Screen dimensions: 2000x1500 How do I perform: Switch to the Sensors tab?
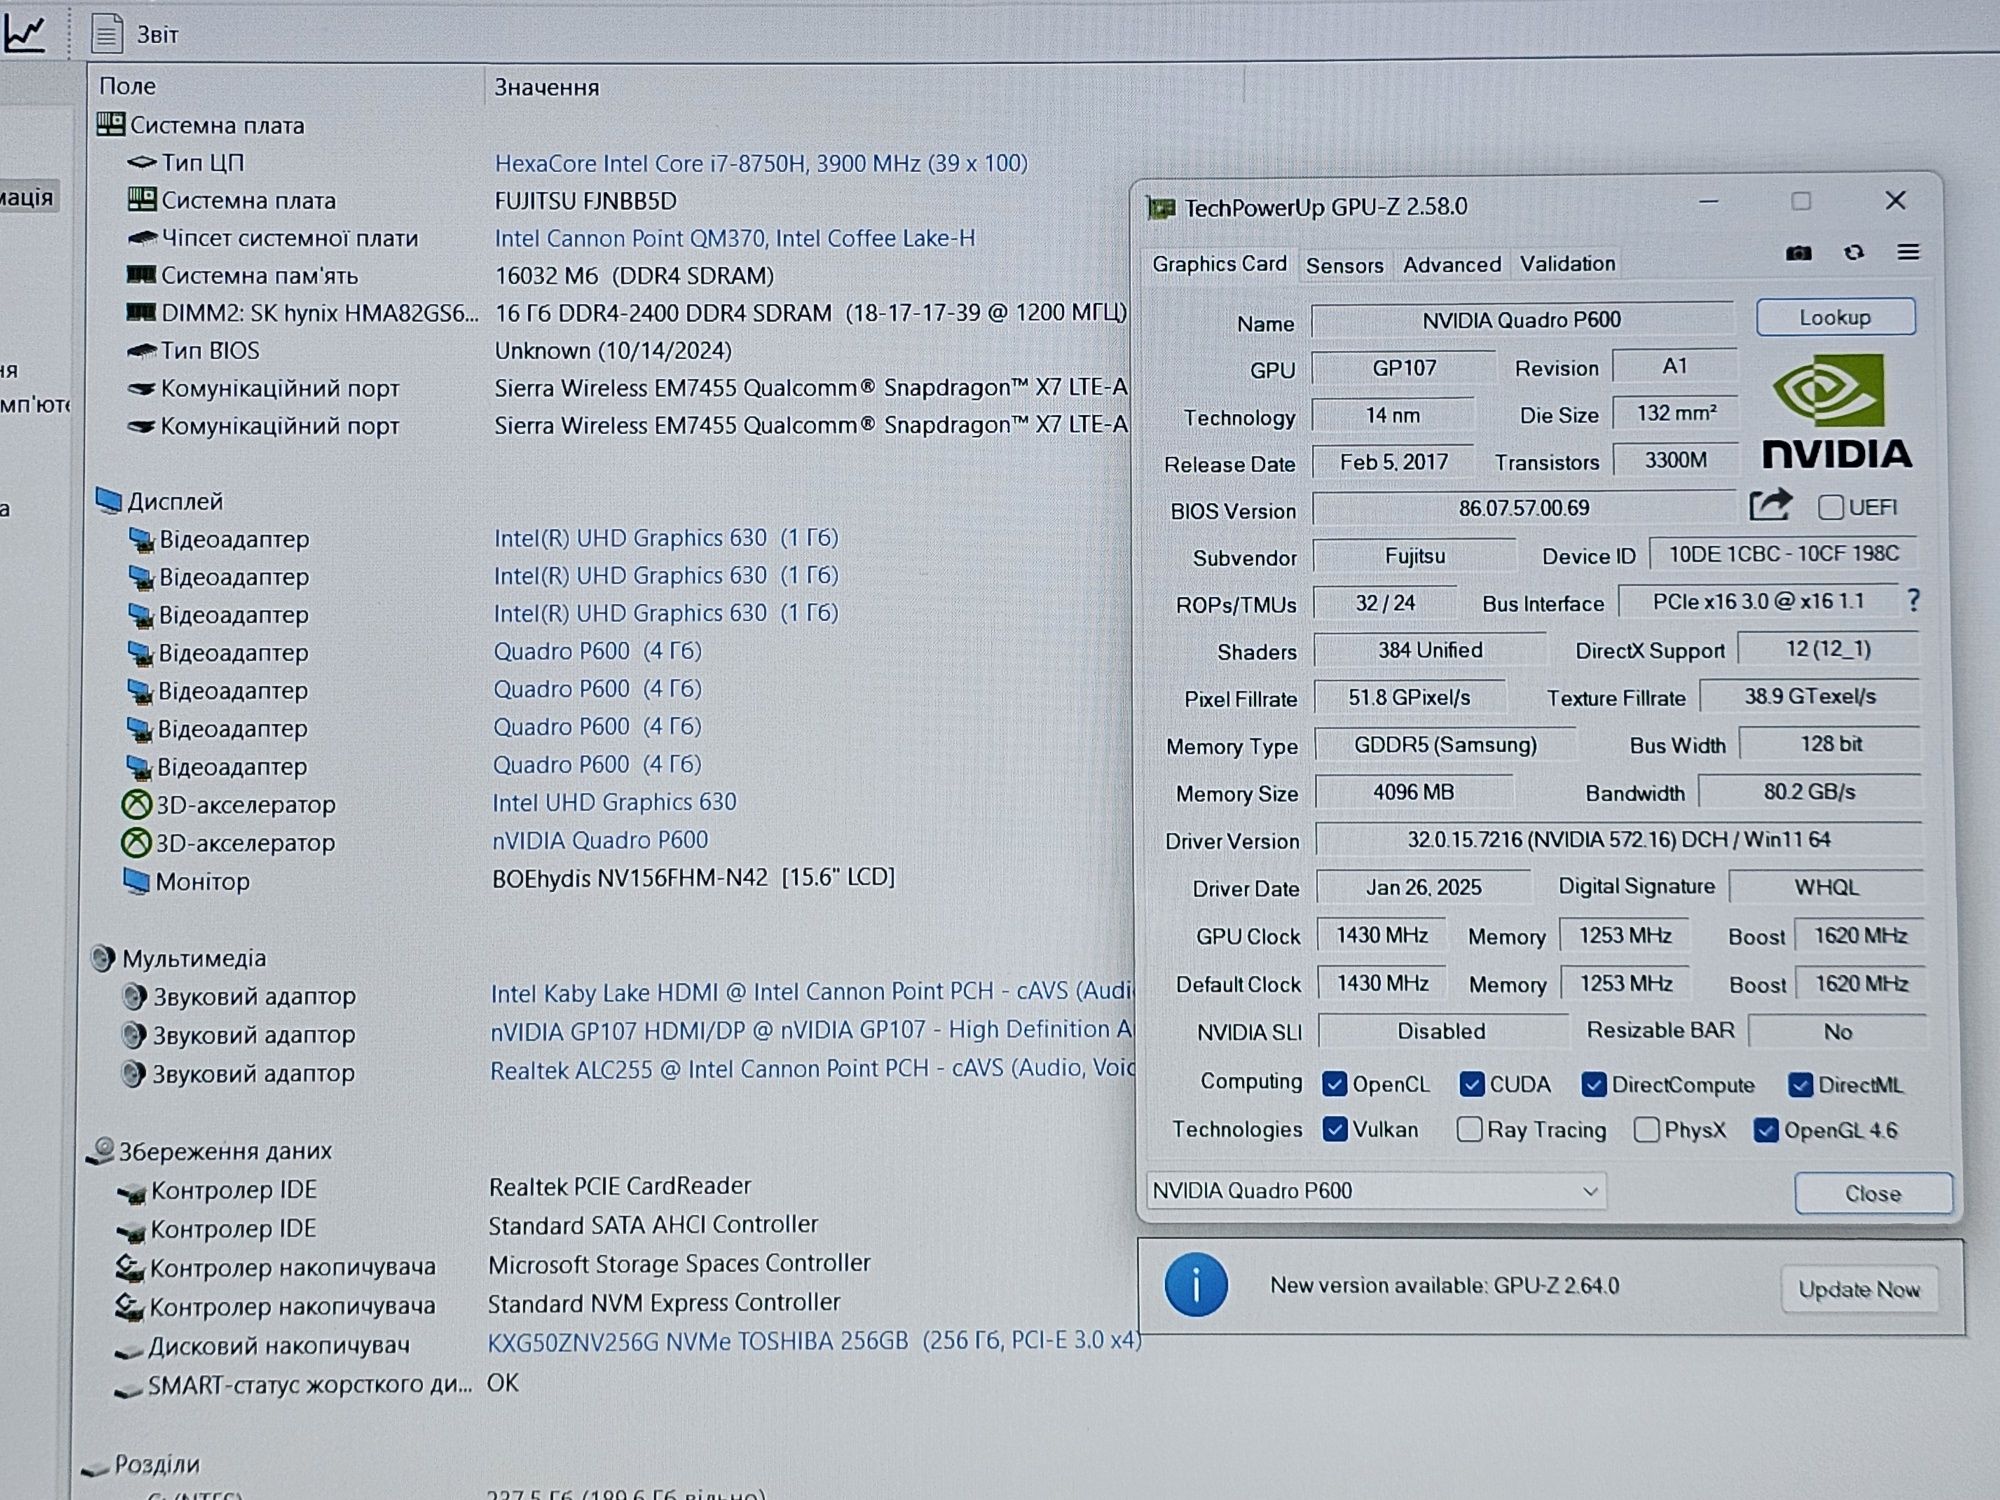1344,265
